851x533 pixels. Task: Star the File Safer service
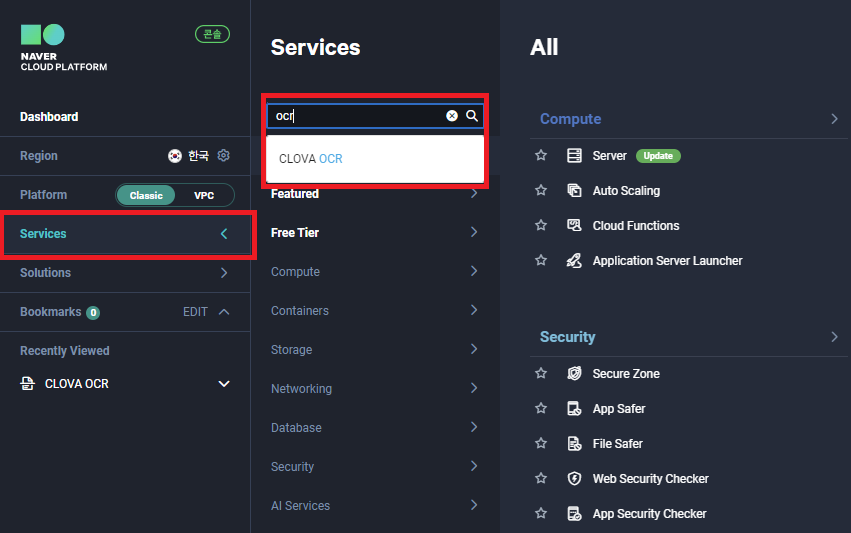coord(541,443)
